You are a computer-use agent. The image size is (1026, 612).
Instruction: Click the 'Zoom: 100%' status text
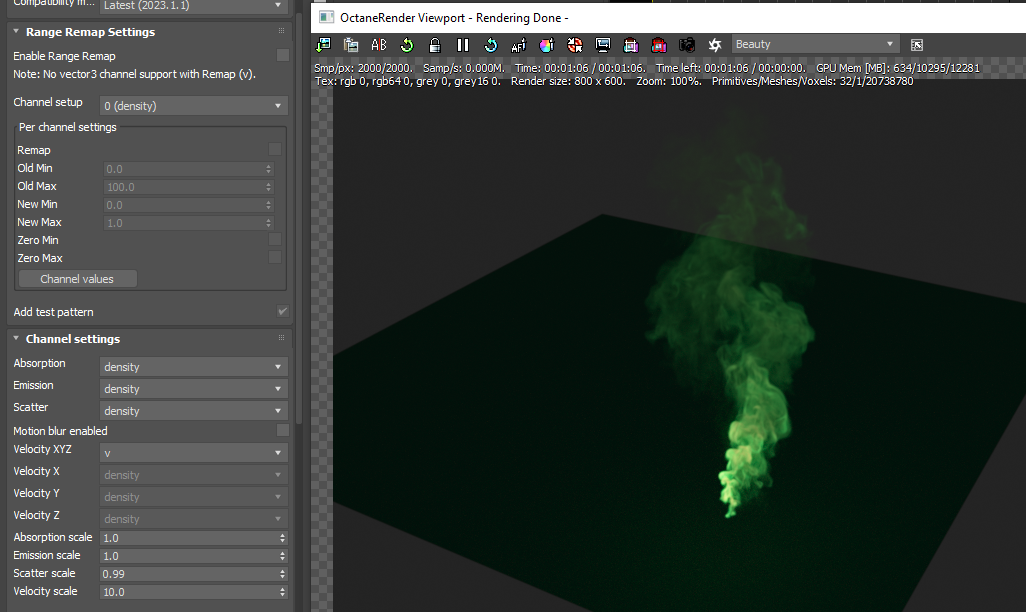669,81
